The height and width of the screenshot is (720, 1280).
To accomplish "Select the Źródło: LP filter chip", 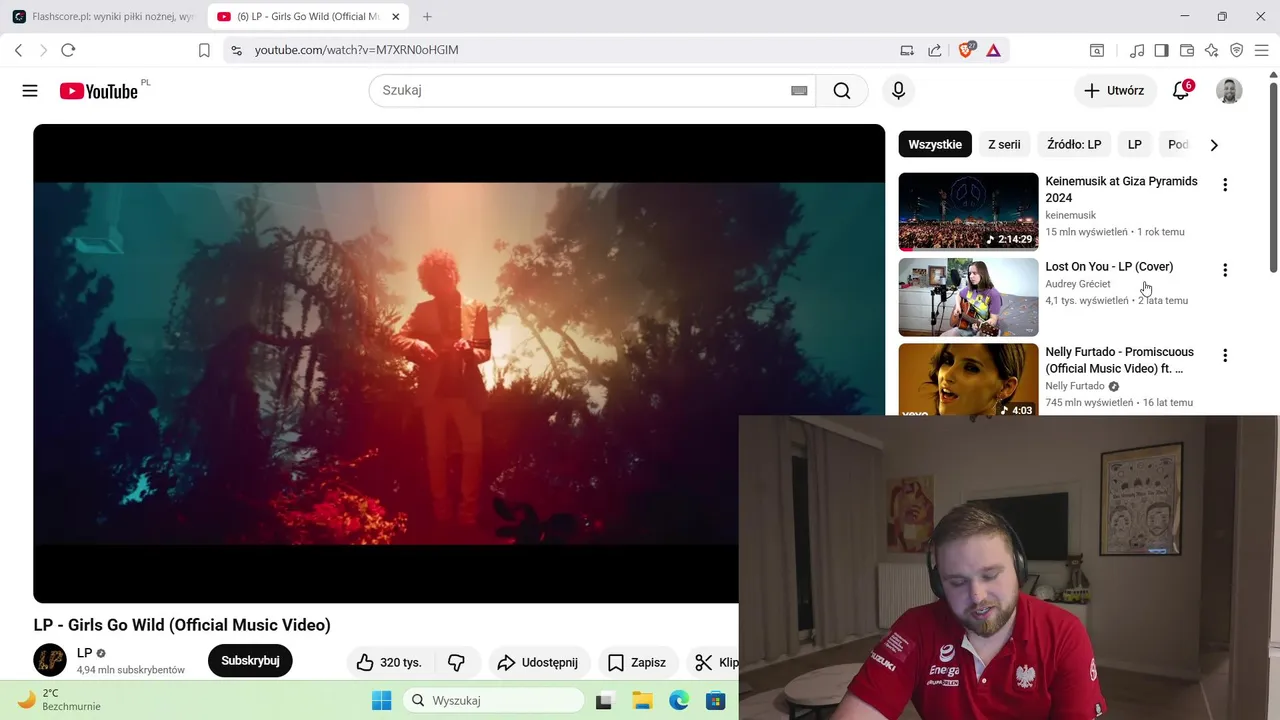I will (x=1074, y=145).
